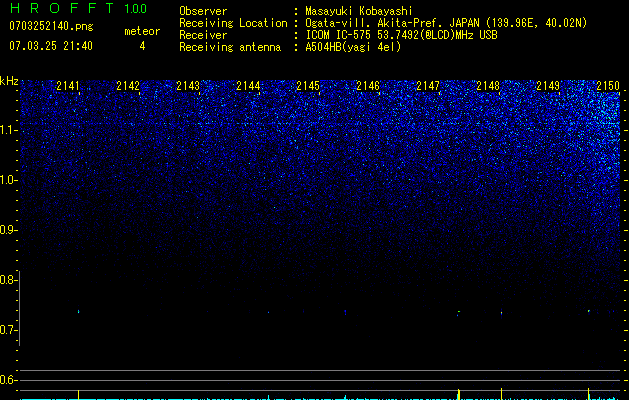Click the 1.1 kHz axis label
This screenshot has height=400, width=629.
pos(7,130)
